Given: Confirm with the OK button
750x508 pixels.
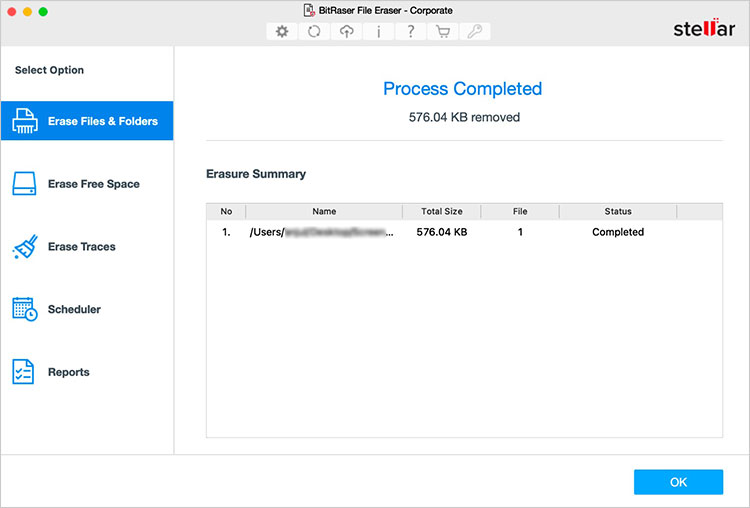Looking at the screenshot, I should pos(678,482).
